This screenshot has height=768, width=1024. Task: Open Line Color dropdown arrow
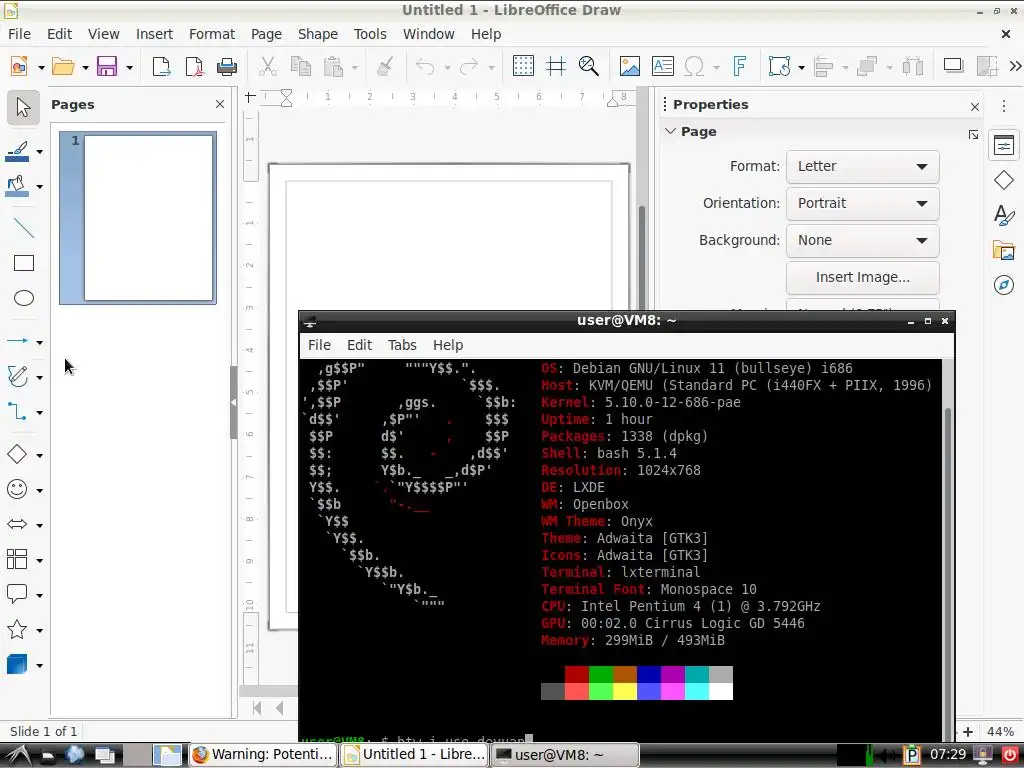(39, 152)
